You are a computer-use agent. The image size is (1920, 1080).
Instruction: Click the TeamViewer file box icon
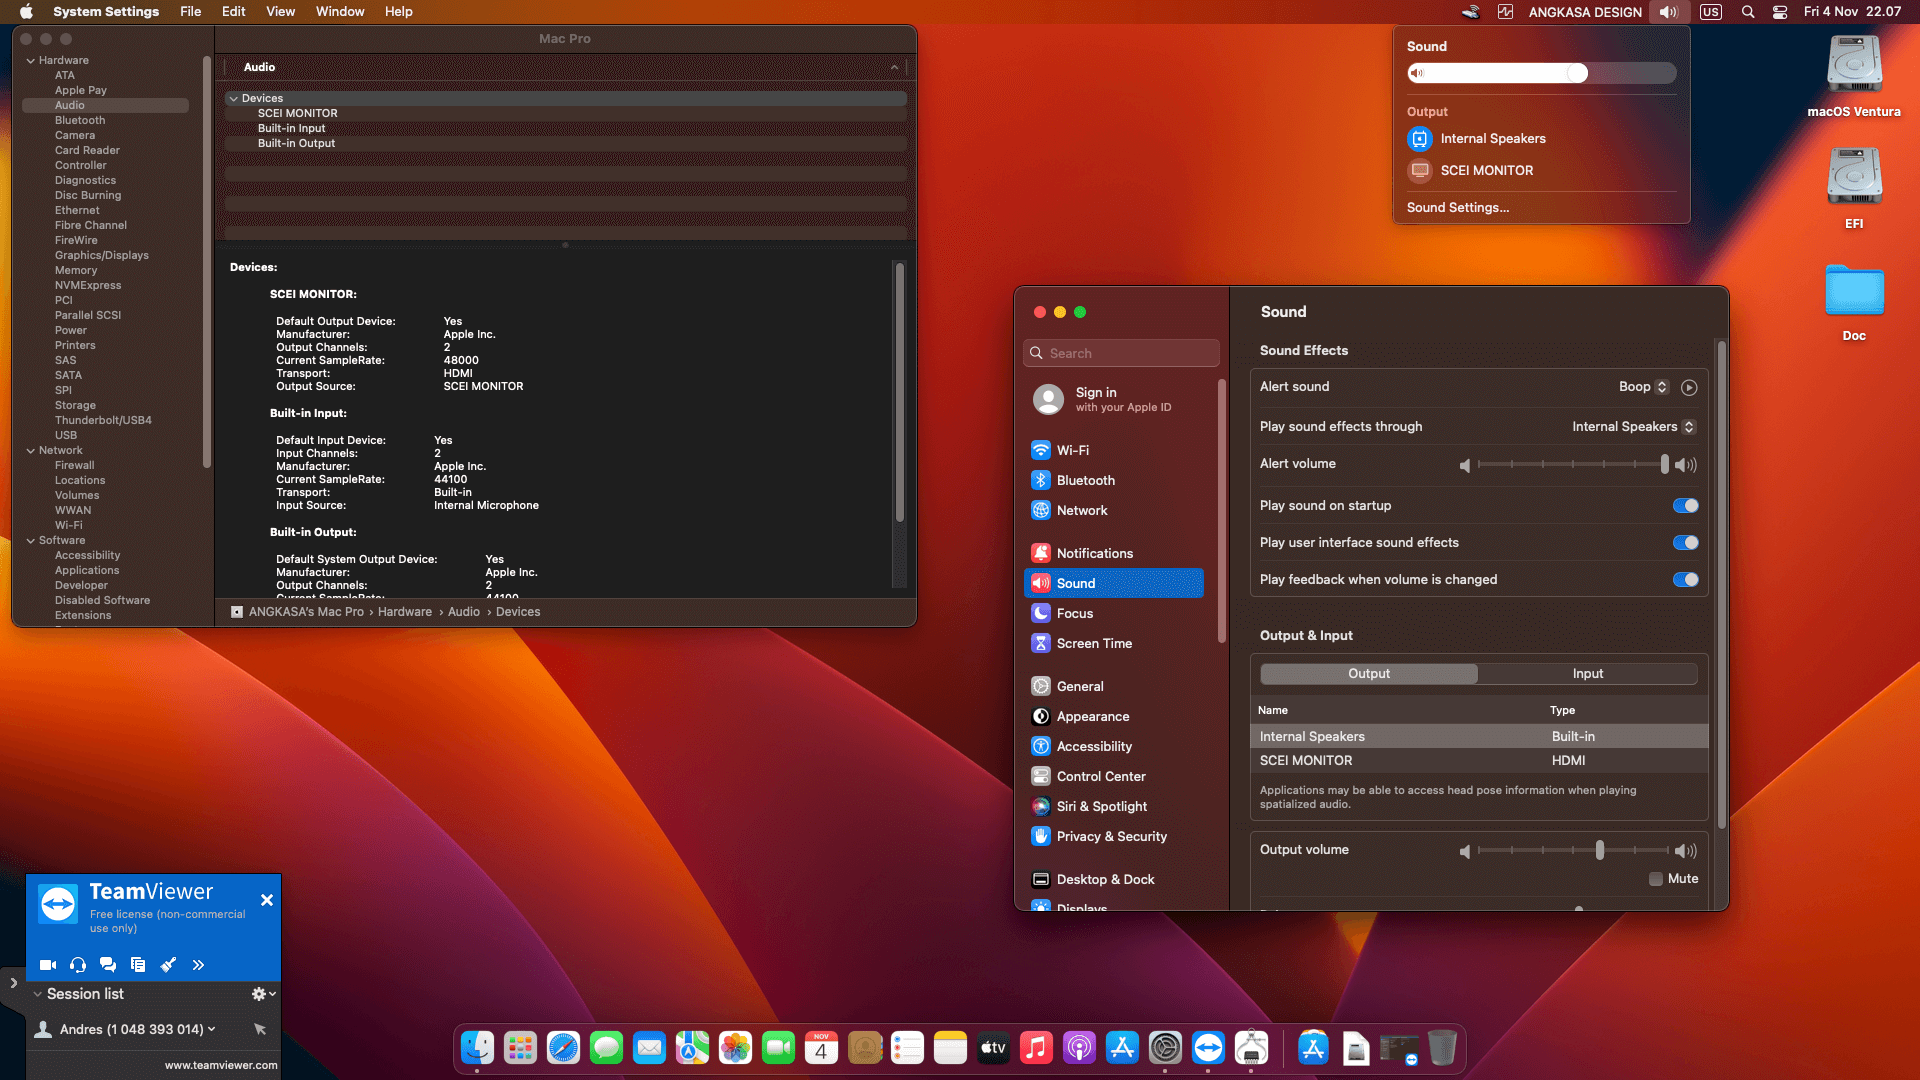[138, 965]
